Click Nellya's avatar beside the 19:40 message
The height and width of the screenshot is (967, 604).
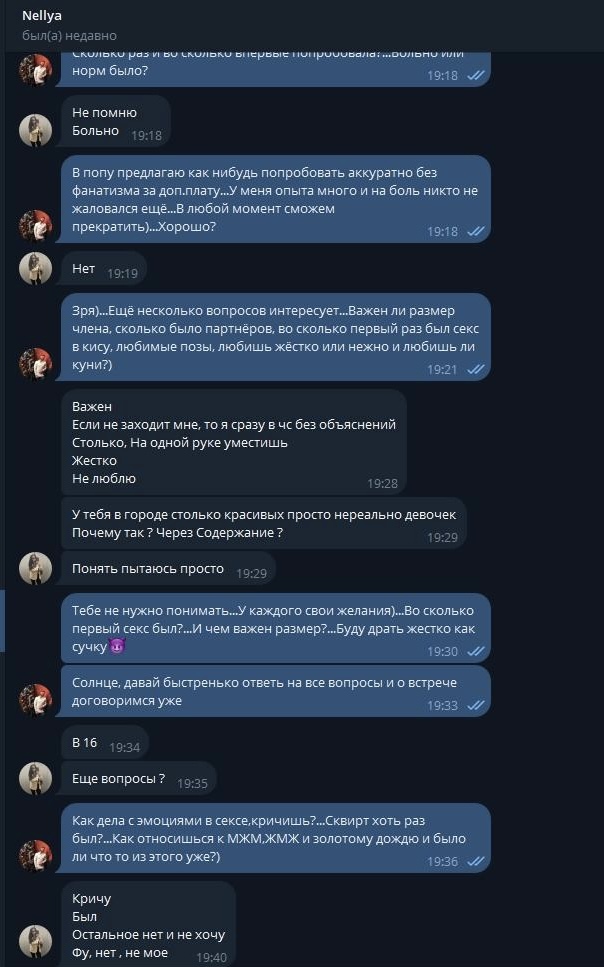[x=36, y=942]
